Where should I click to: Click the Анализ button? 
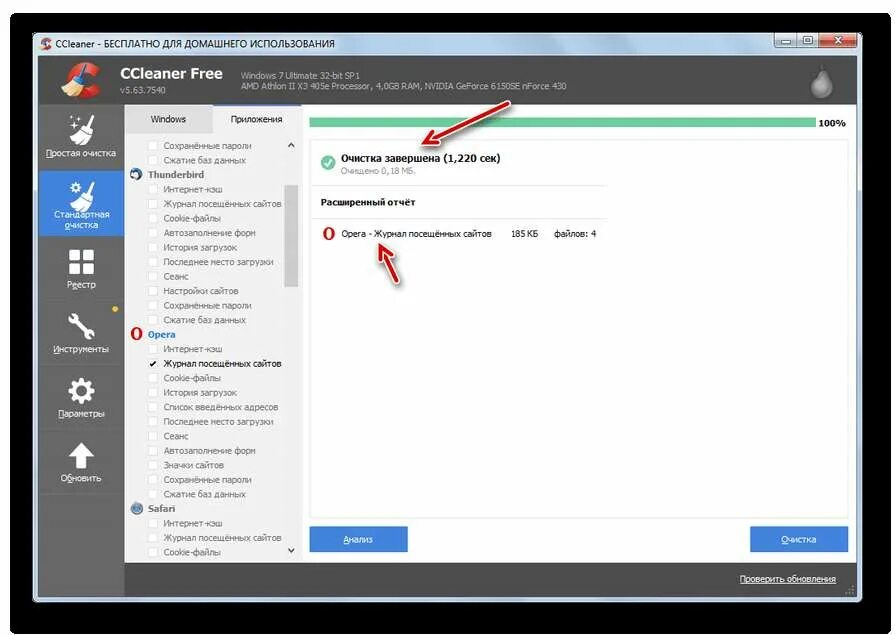tap(358, 539)
